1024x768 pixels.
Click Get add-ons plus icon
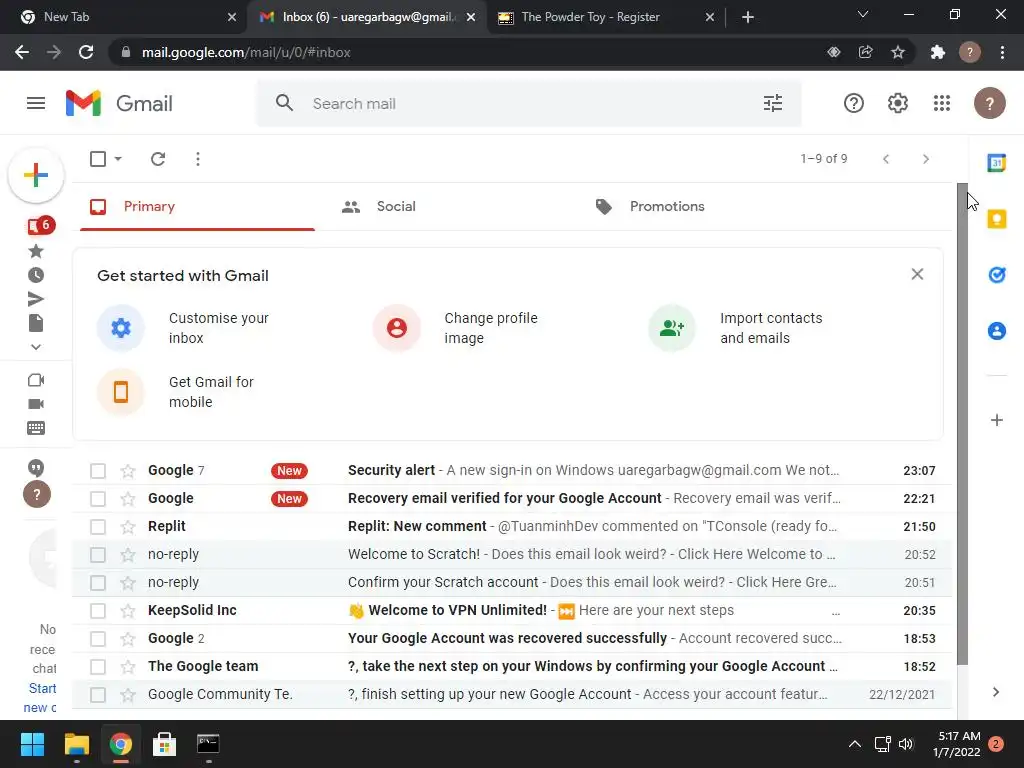(997, 420)
